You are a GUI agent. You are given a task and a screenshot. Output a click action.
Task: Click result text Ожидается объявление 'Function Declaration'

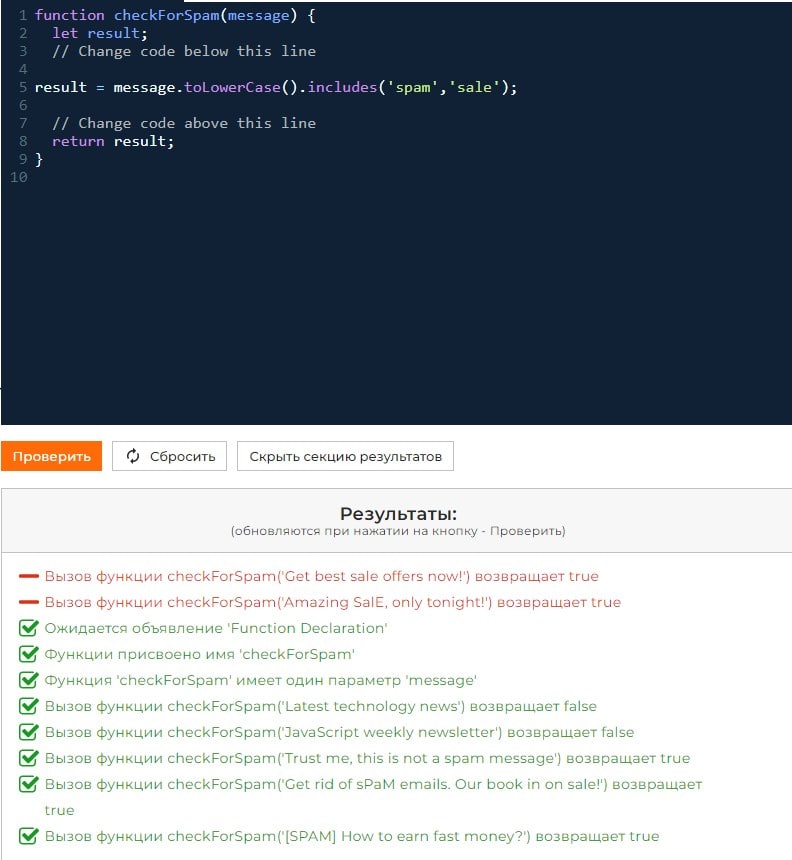pyautogui.click(x=216, y=627)
